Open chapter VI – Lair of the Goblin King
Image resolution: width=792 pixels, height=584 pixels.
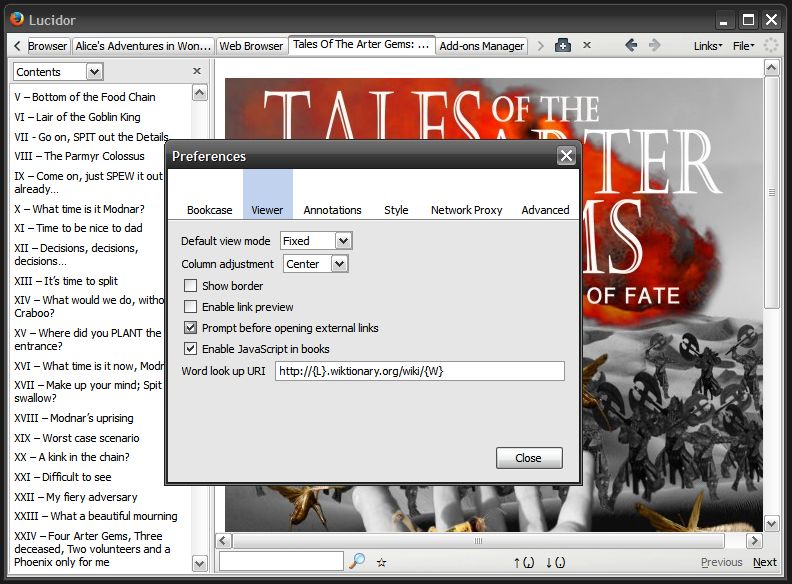[x=77, y=117]
